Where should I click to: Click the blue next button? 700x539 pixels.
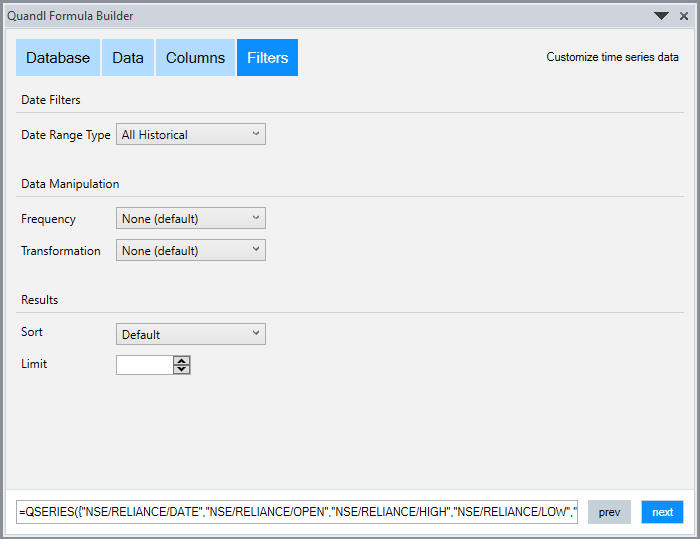(x=662, y=512)
